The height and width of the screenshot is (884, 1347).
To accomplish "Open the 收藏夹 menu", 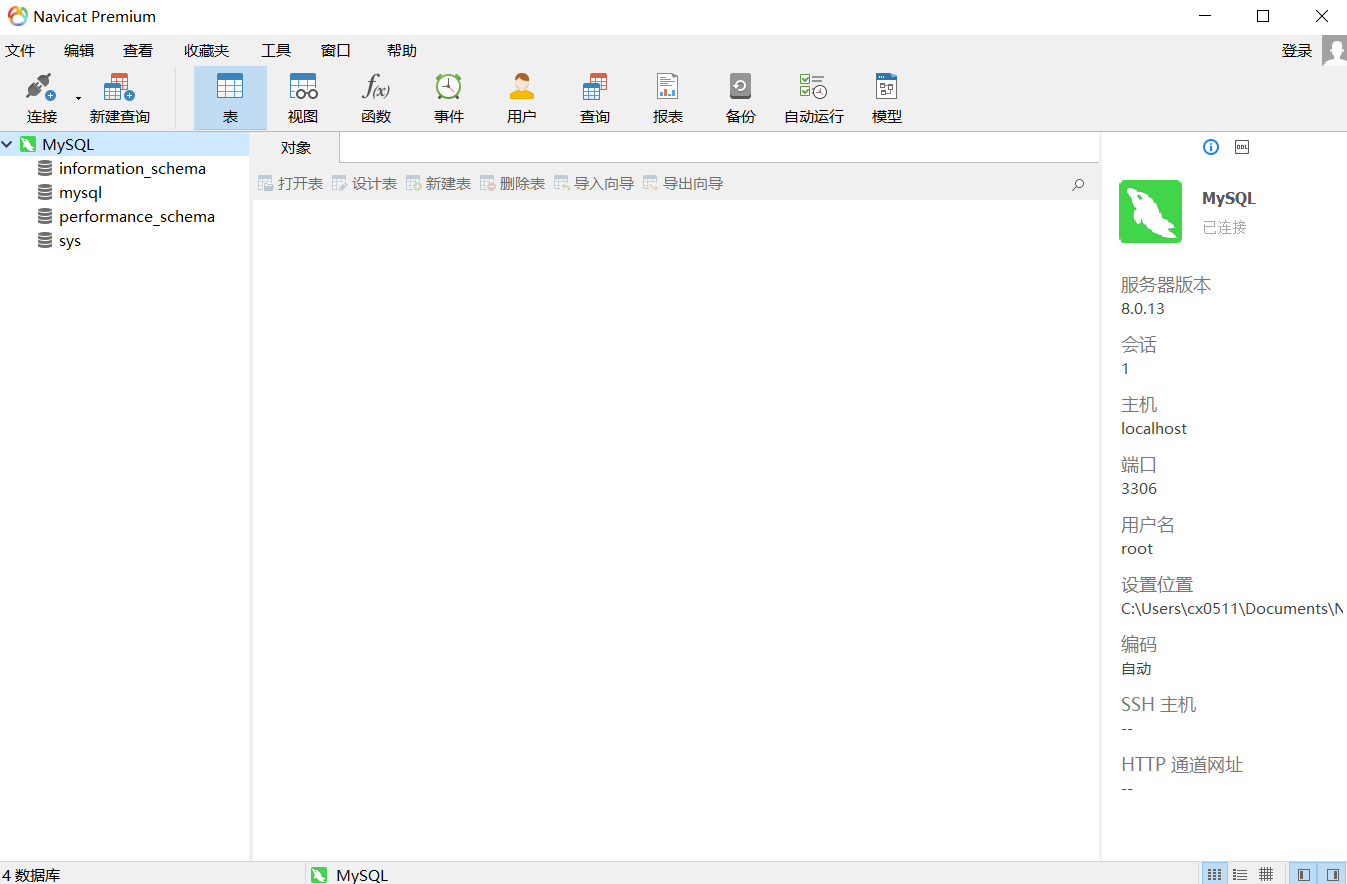I will pos(206,50).
